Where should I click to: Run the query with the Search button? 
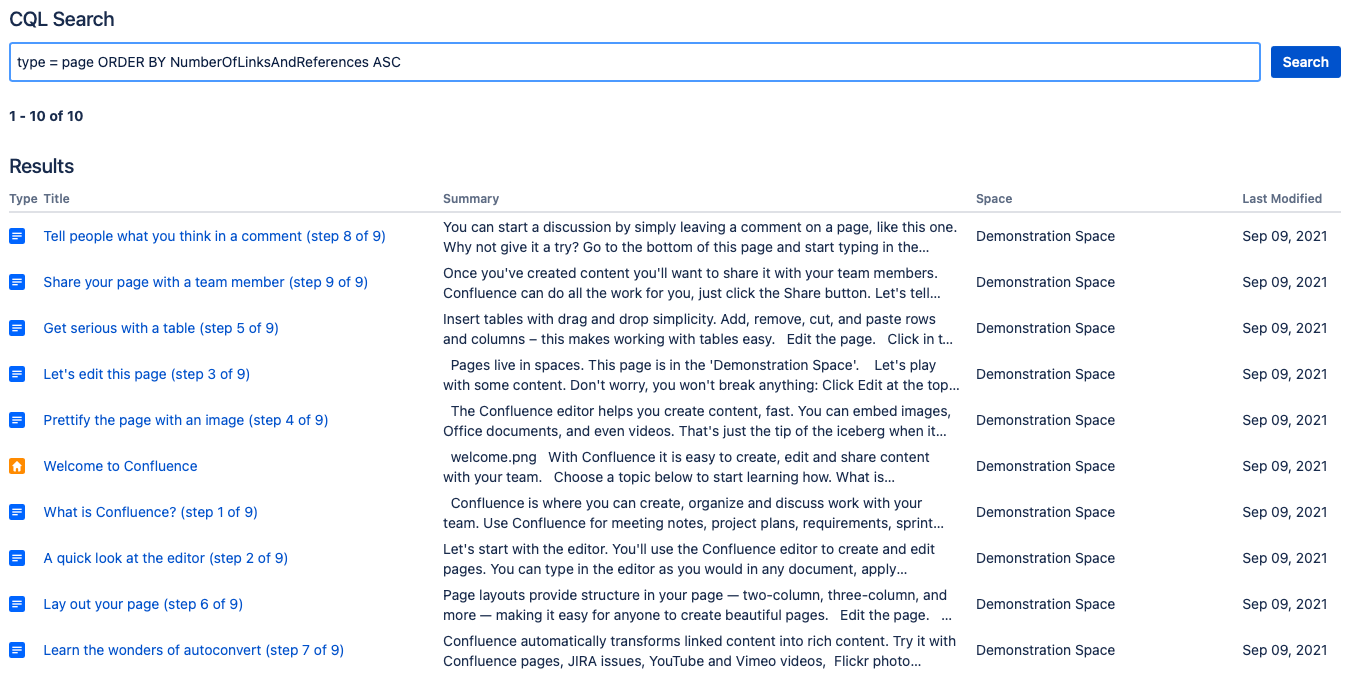(1305, 62)
